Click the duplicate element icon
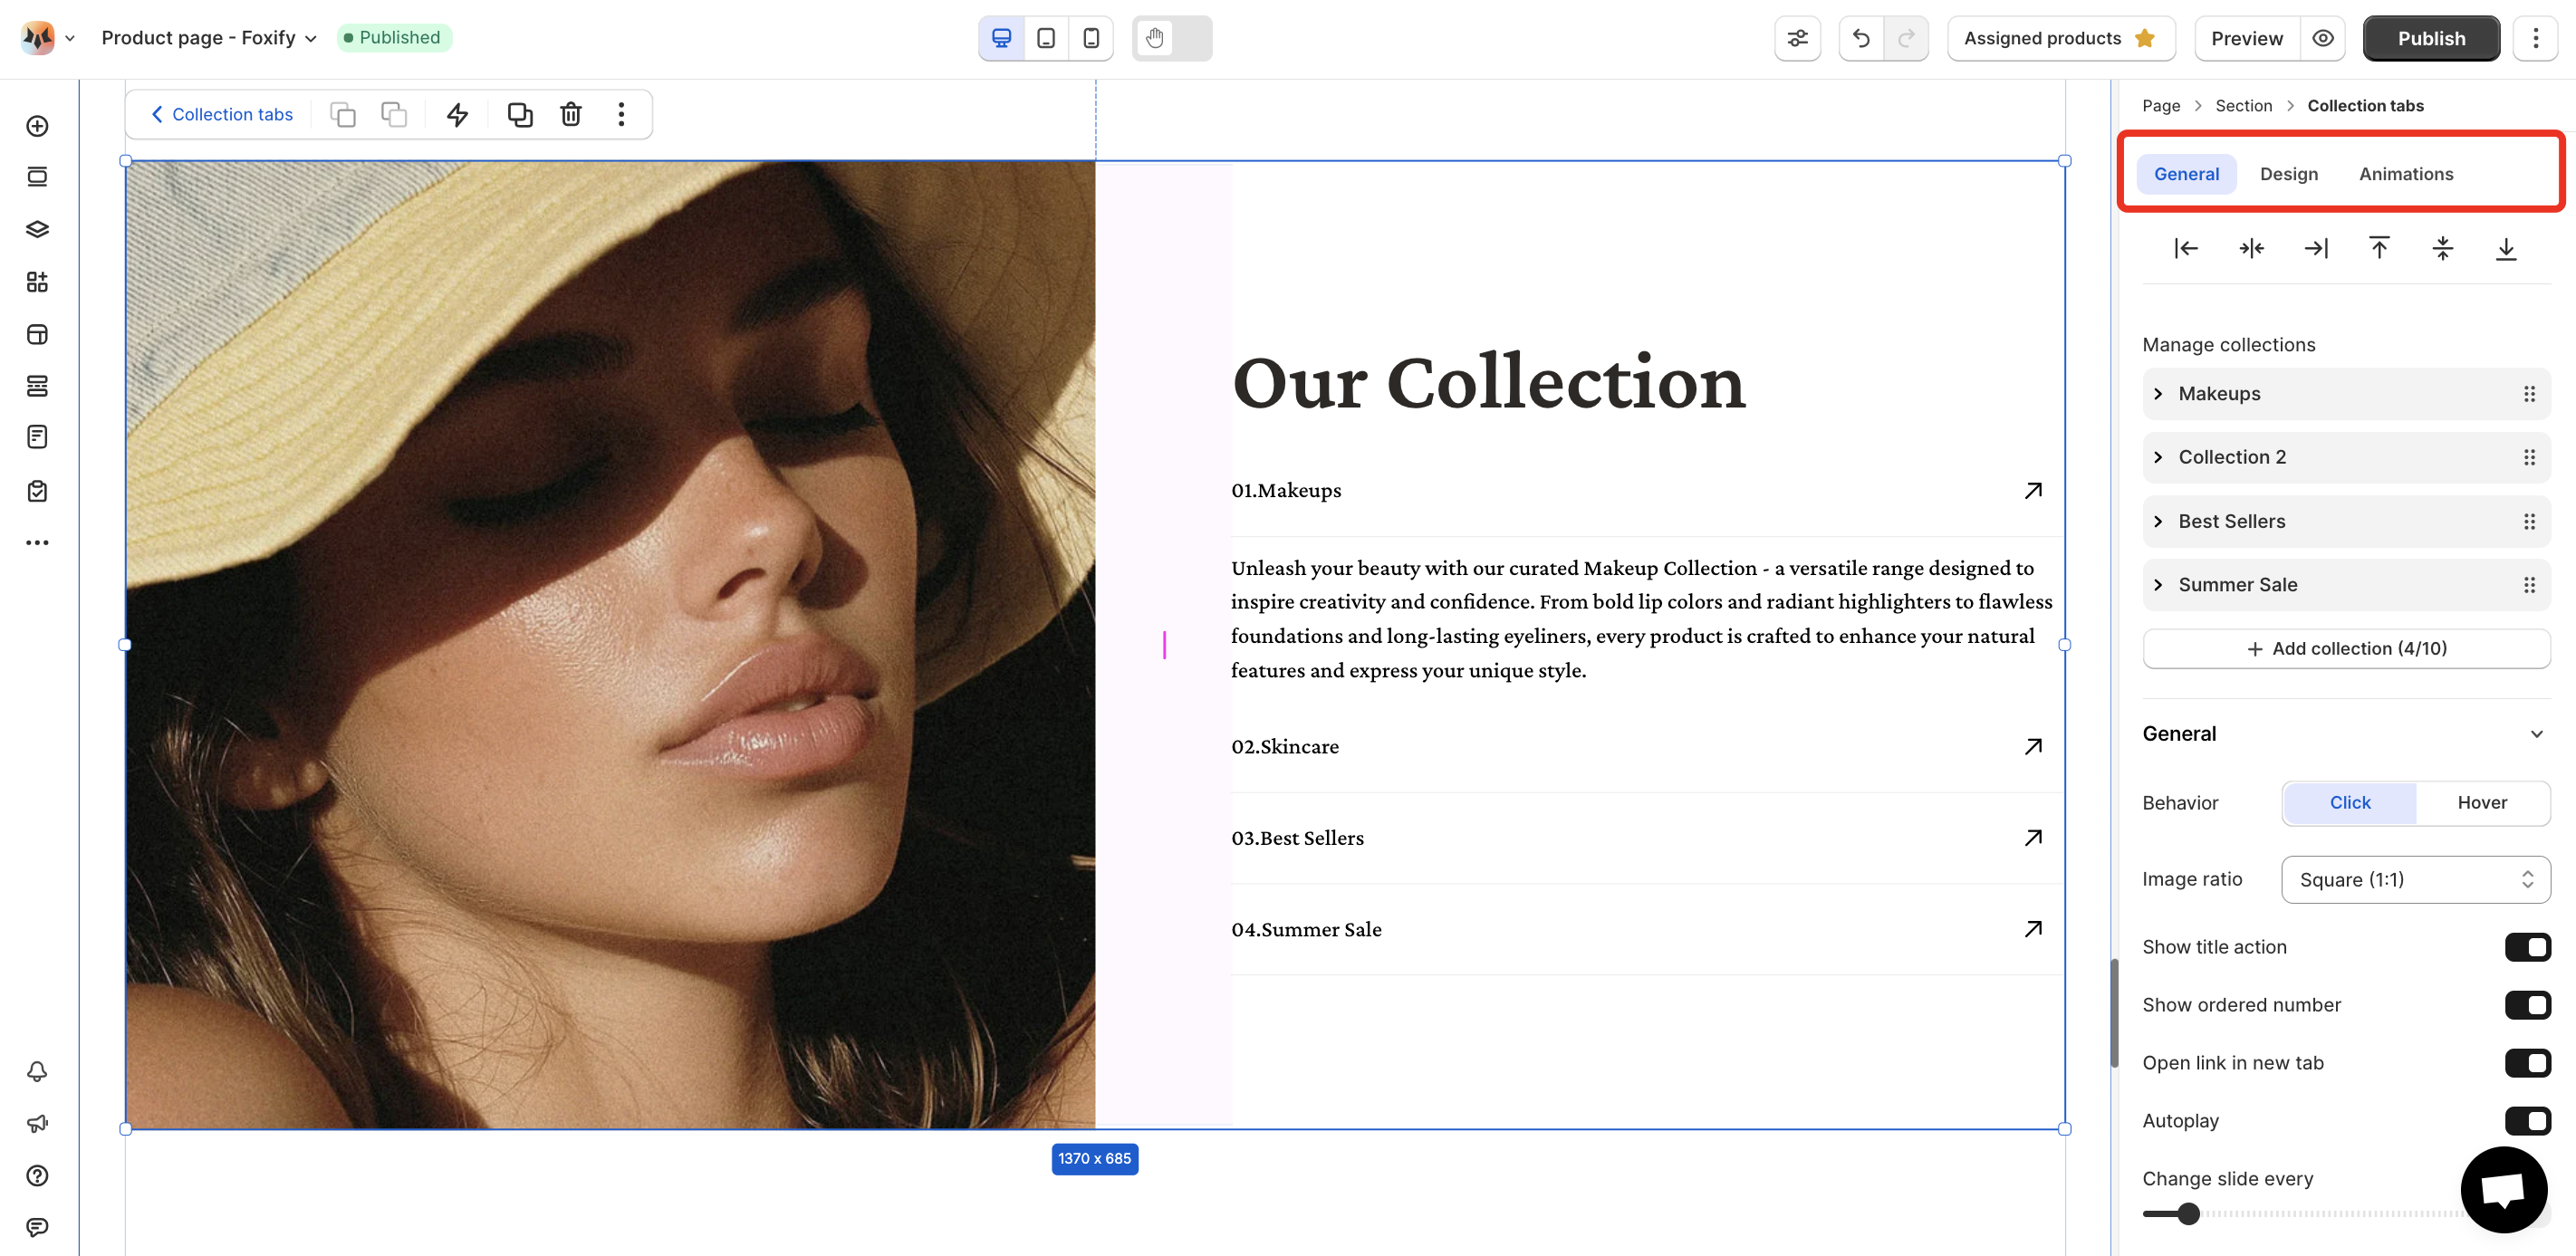This screenshot has width=2576, height=1256. [x=519, y=114]
